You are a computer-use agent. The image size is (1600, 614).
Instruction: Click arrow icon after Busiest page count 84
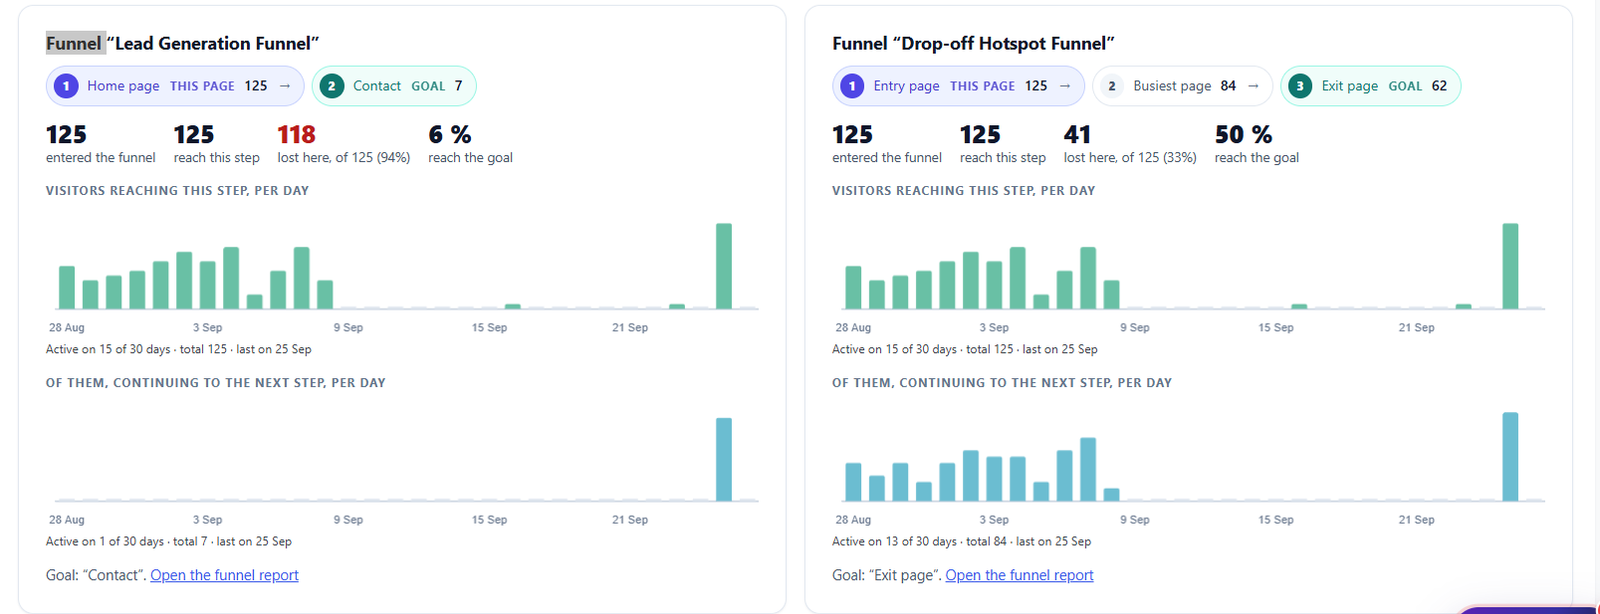1253,86
